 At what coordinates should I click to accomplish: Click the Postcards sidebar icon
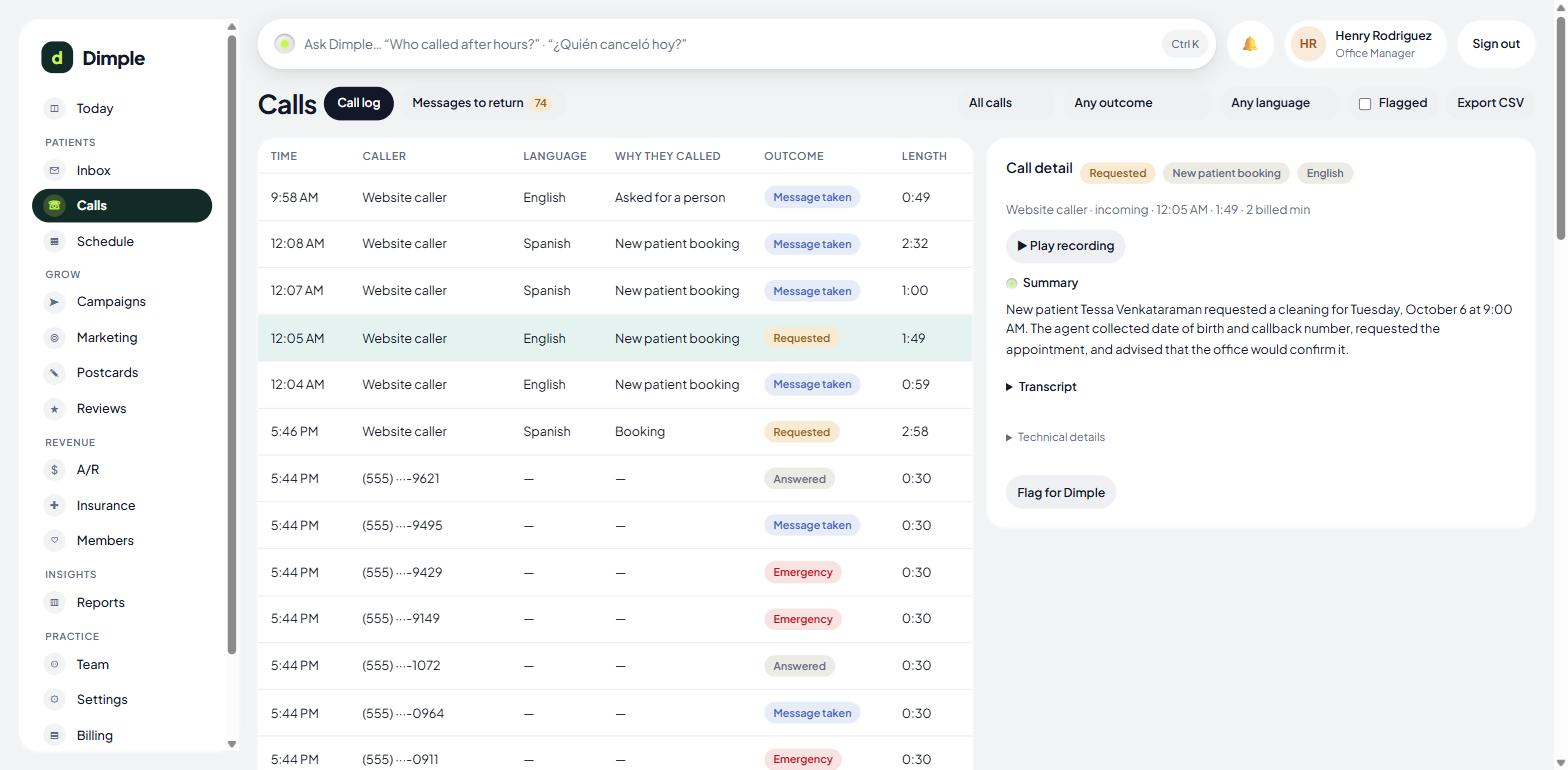[55, 372]
